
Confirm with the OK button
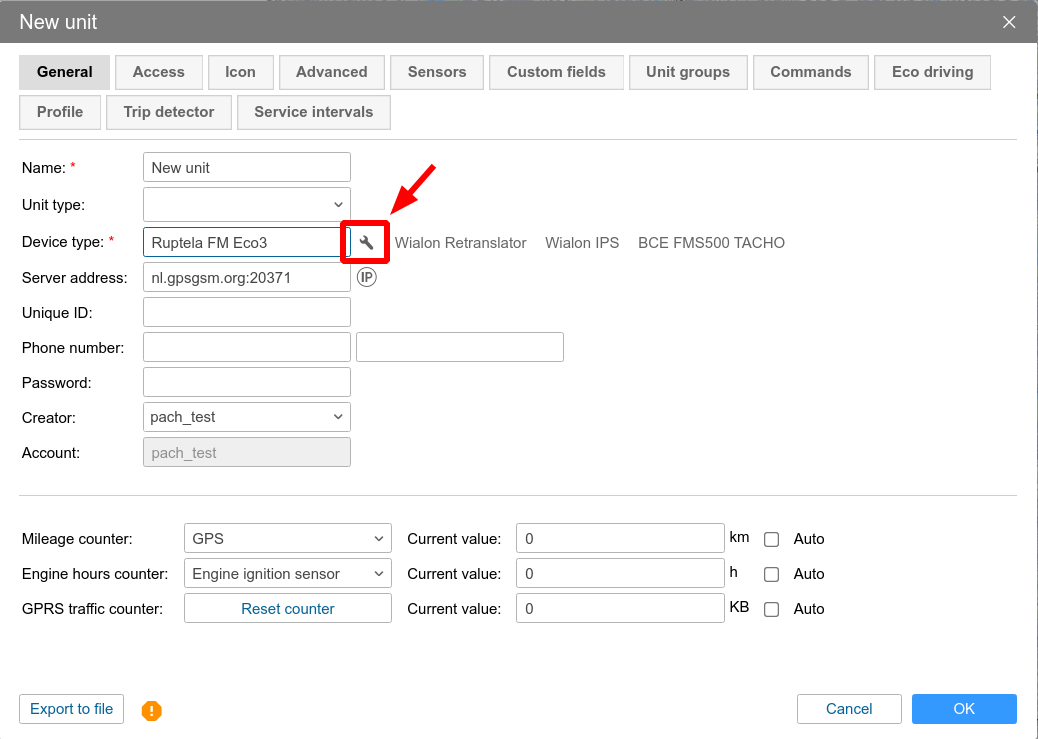[963, 709]
